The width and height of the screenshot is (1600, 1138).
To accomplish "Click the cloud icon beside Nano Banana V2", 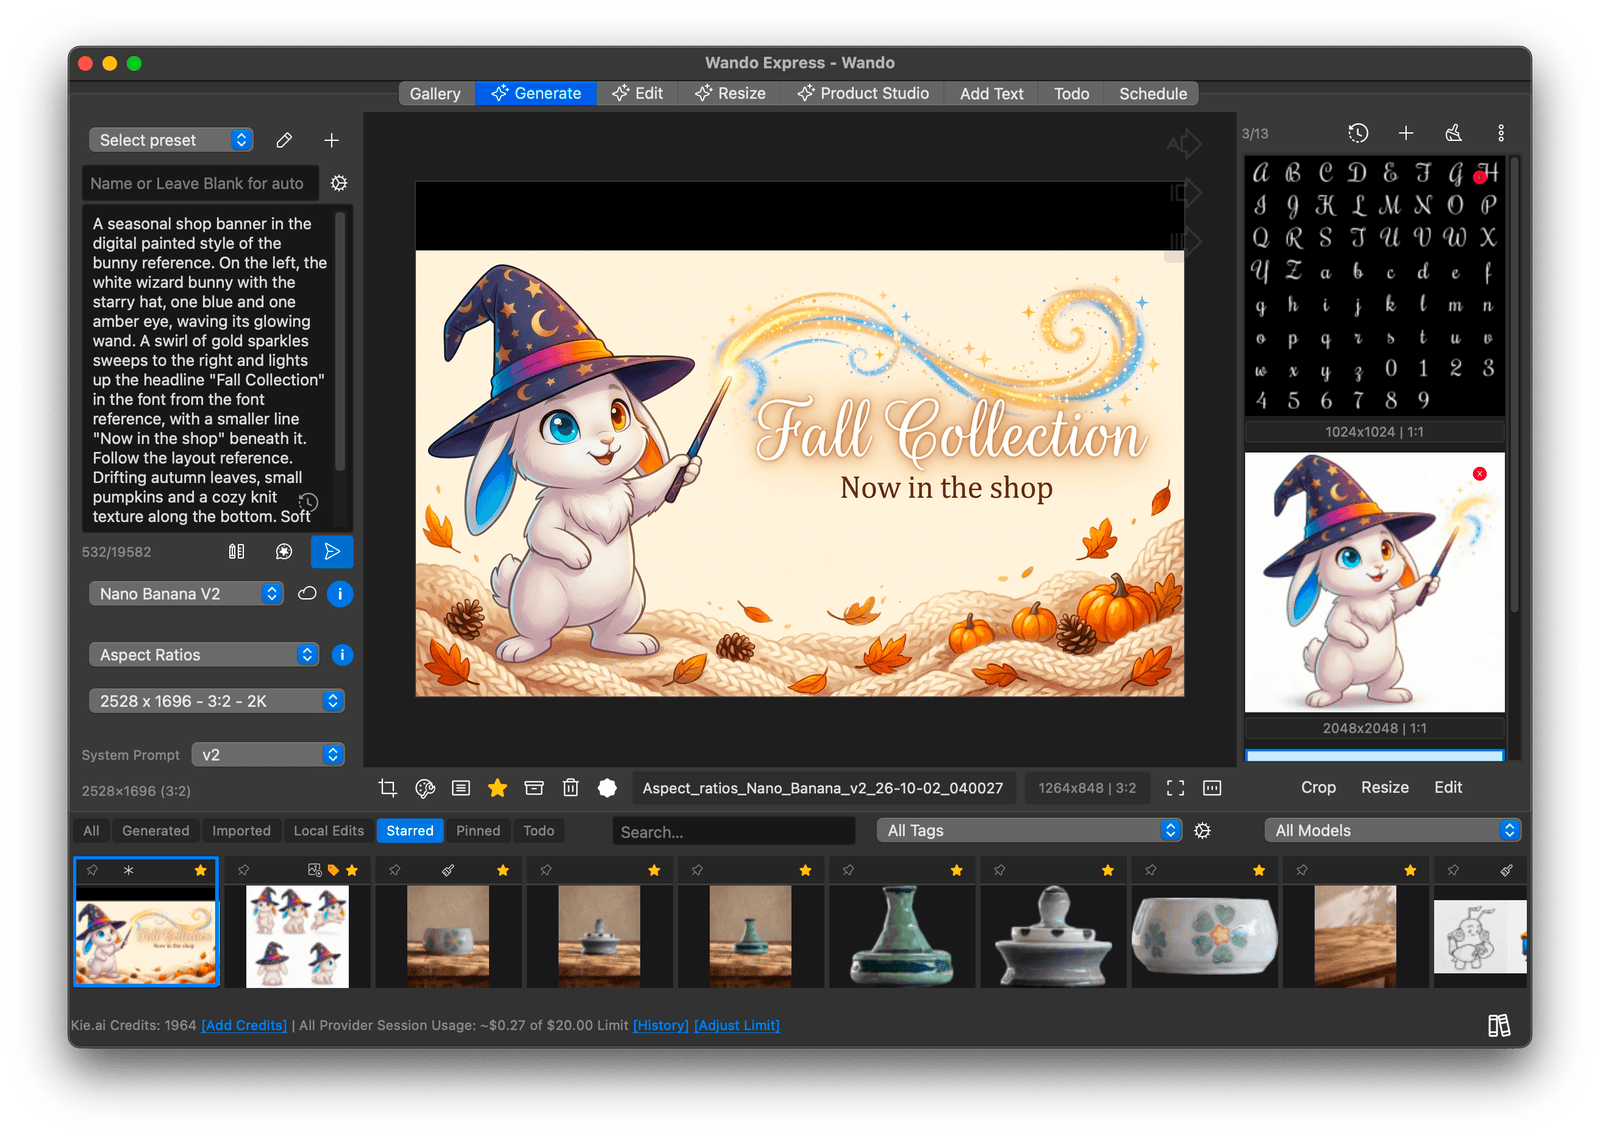I will (x=307, y=593).
